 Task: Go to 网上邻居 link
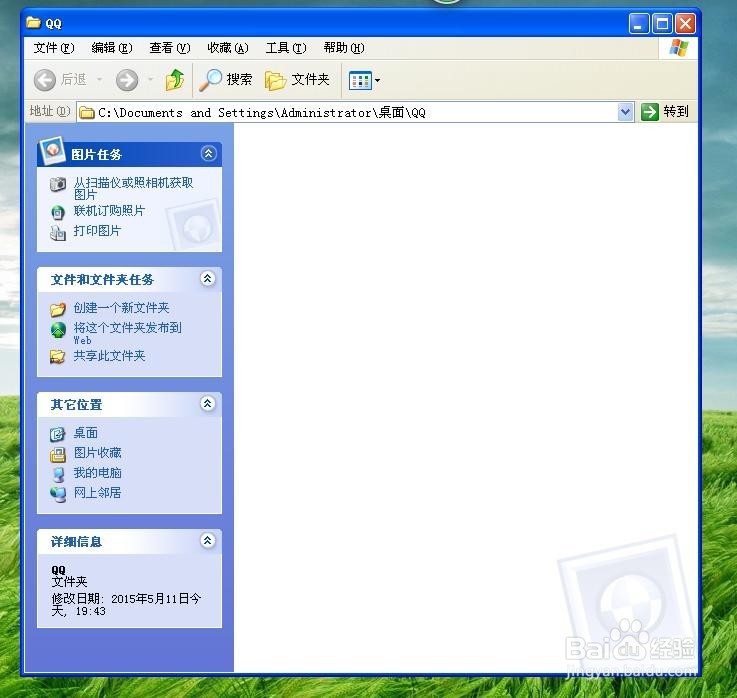click(x=97, y=493)
